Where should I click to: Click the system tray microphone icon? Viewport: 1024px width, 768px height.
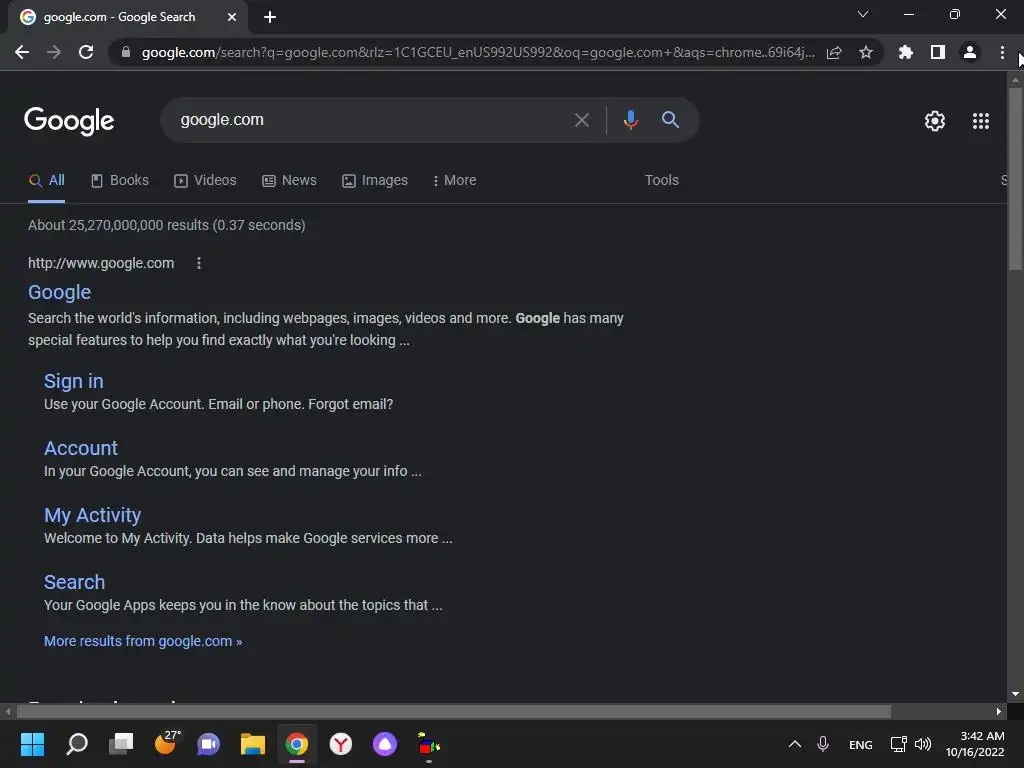823,744
